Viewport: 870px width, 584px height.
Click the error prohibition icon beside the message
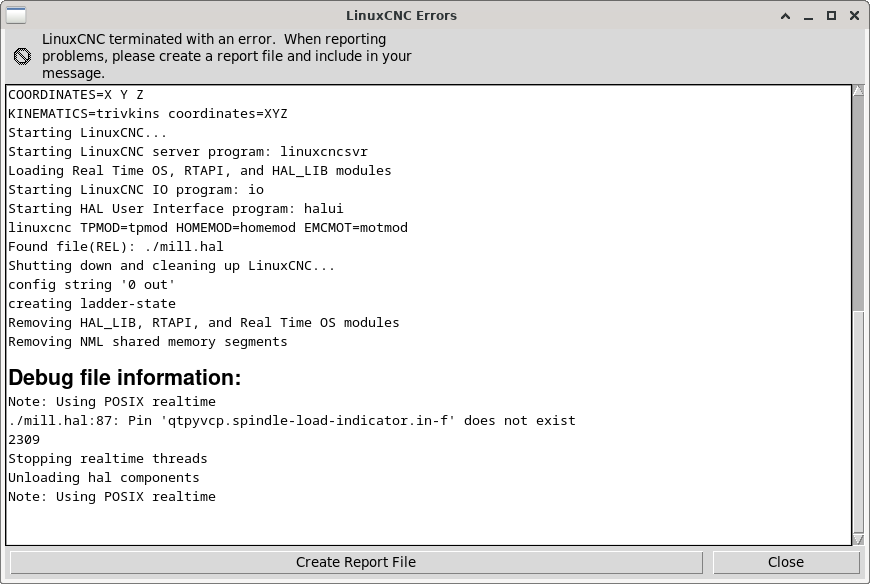[22, 56]
